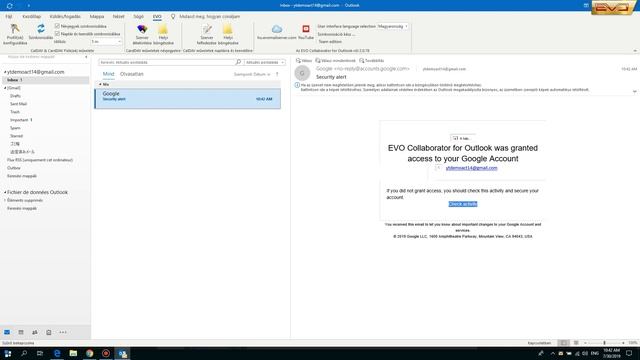
Task: Switch to Calendar view in navigation bar
Action: (21, 332)
